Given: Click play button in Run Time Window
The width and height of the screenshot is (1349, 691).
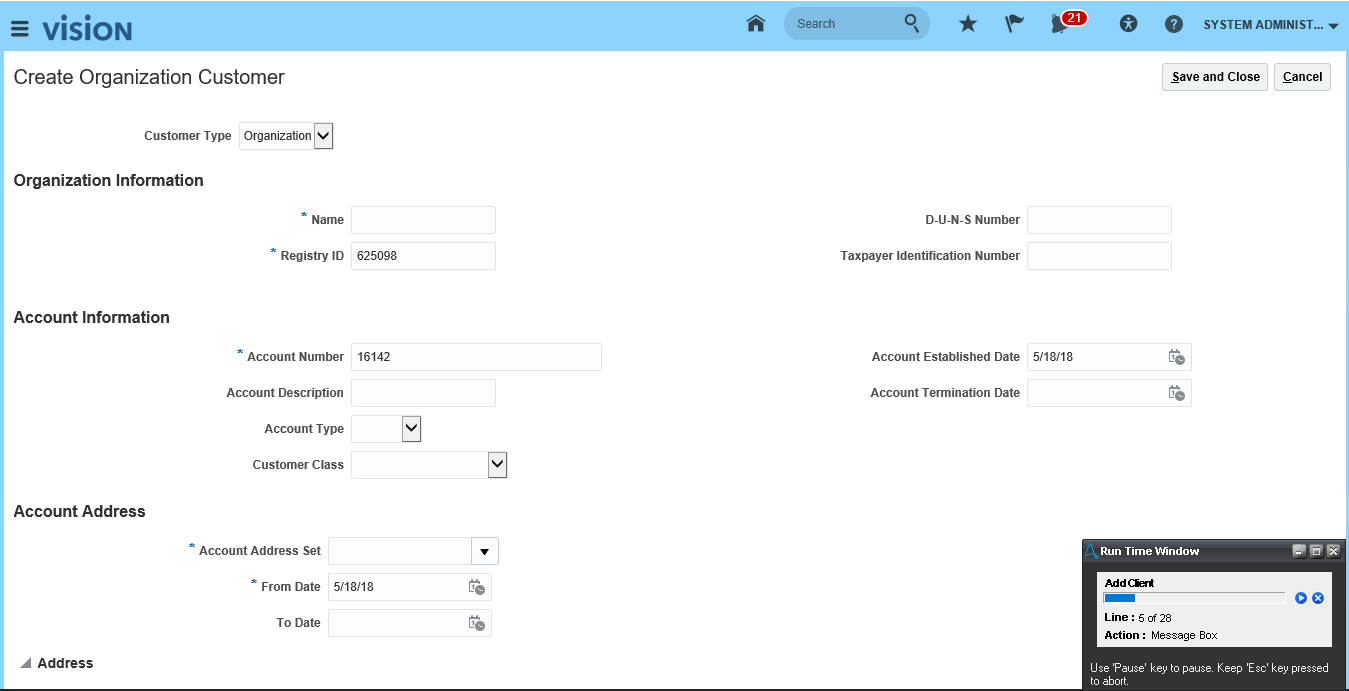Looking at the screenshot, I should pos(1301,598).
